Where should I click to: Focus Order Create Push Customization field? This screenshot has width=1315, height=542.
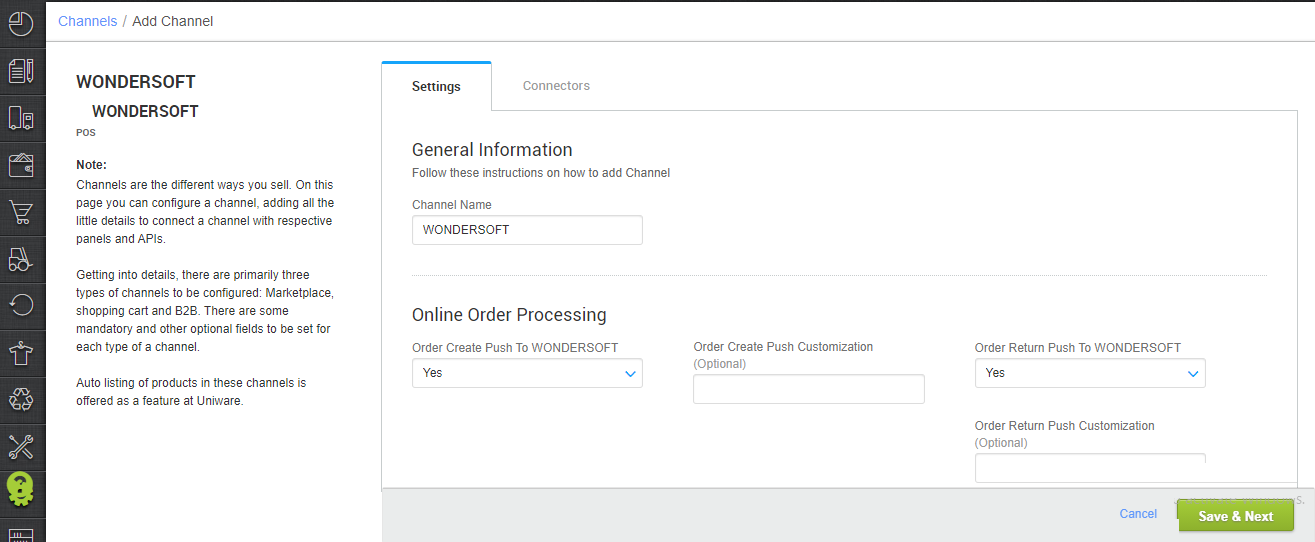click(x=809, y=389)
